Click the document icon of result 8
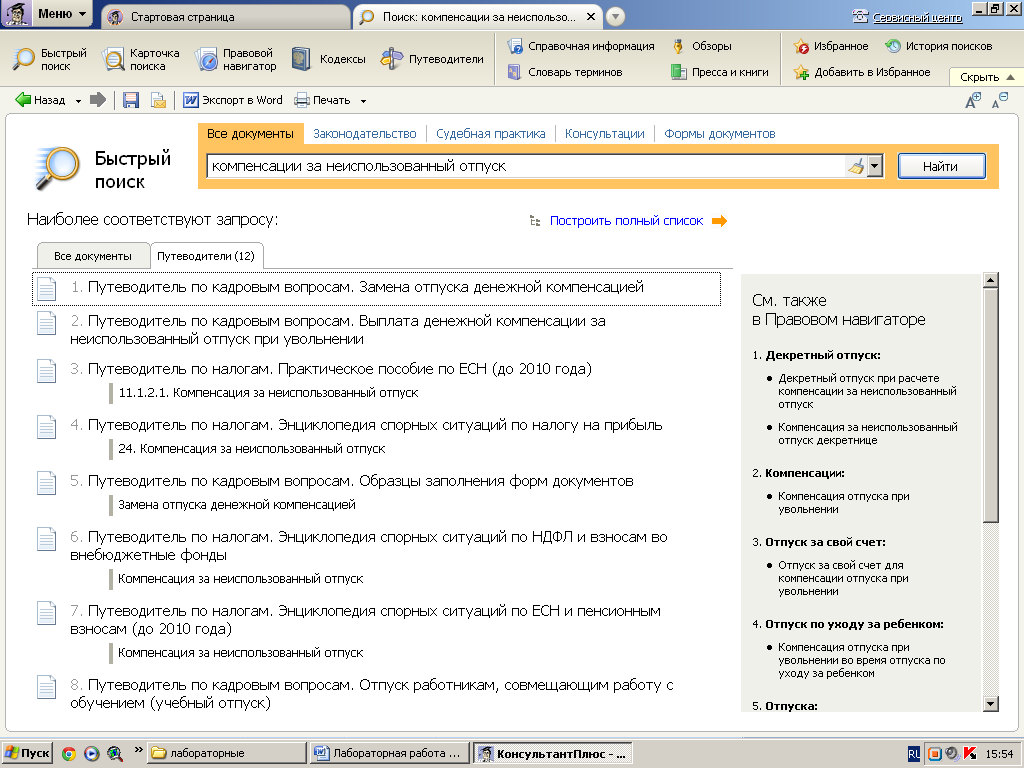1024x768 pixels. (x=46, y=687)
